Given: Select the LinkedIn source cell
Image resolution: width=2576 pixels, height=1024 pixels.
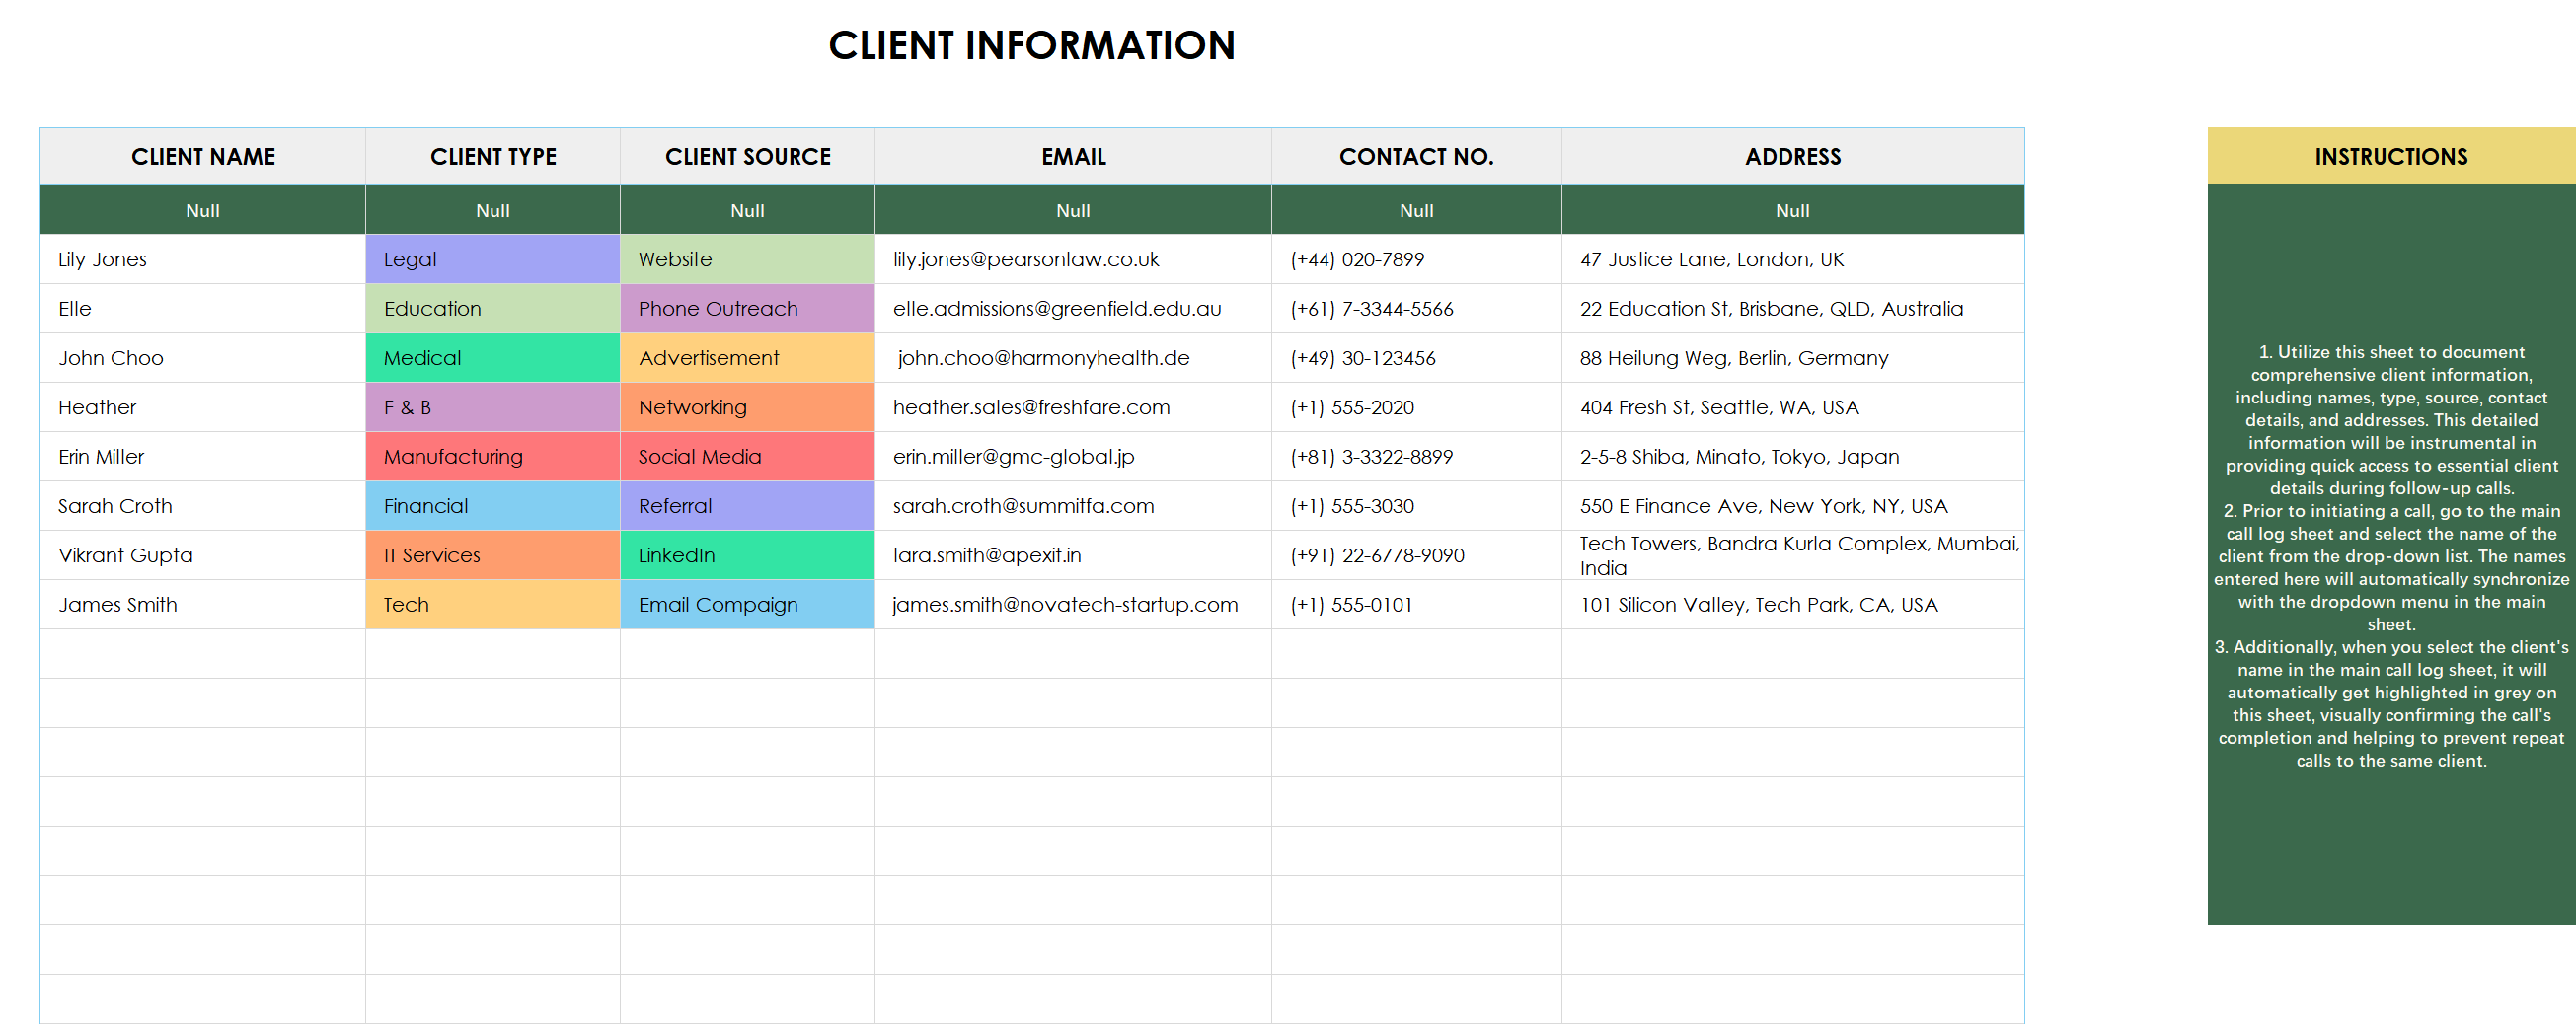Looking at the screenshot, I should pyautogui.click(x=748, y=556).
